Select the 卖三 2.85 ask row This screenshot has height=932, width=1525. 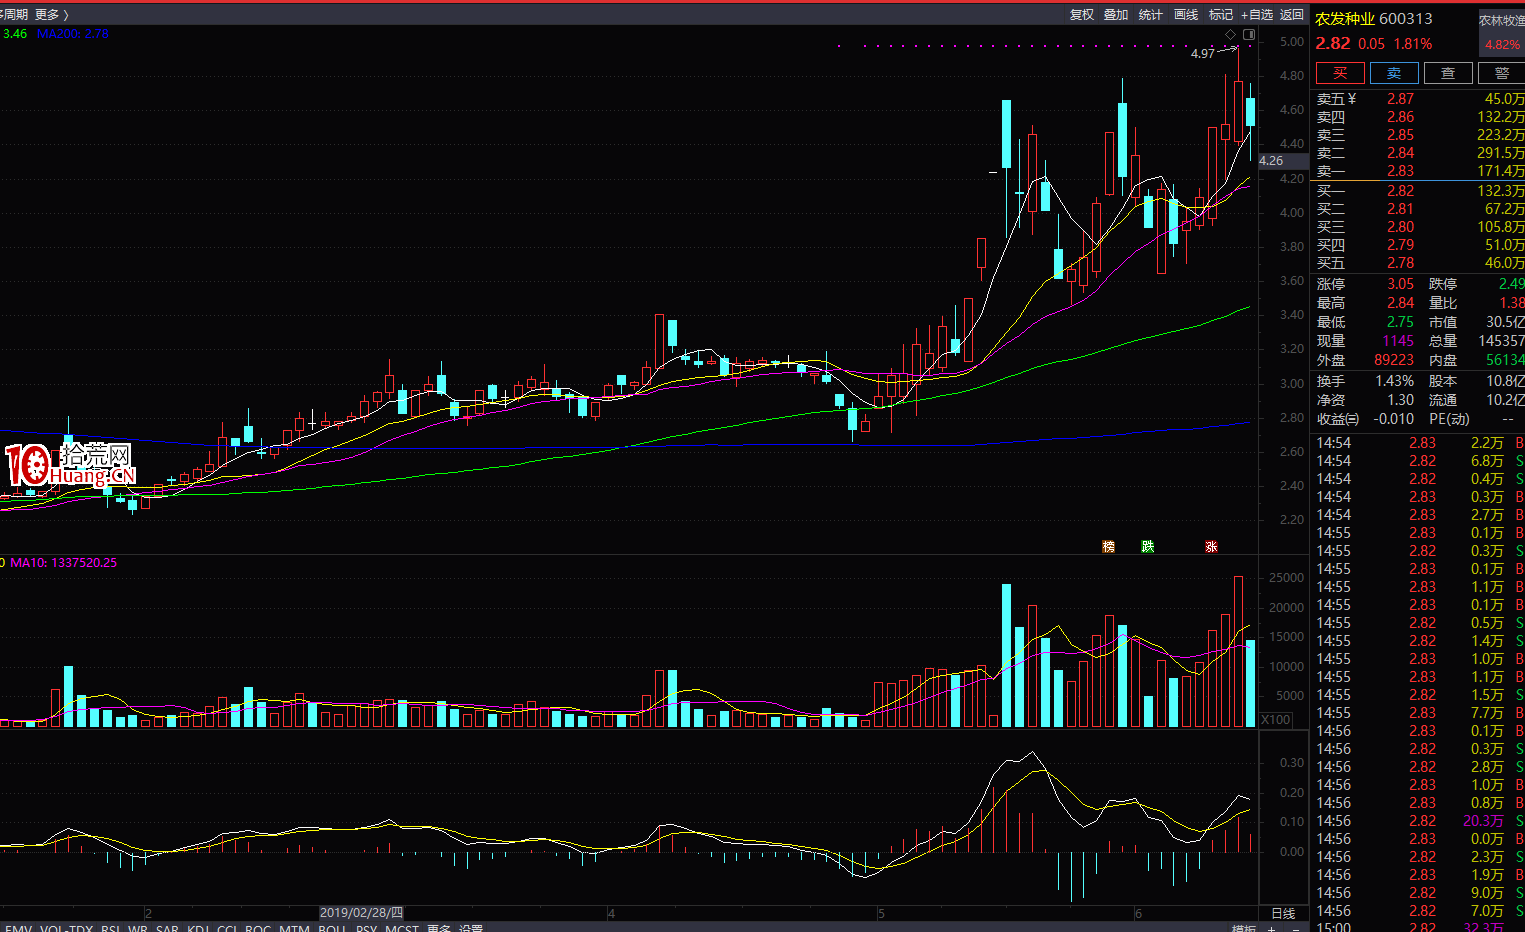point(1420,135)
